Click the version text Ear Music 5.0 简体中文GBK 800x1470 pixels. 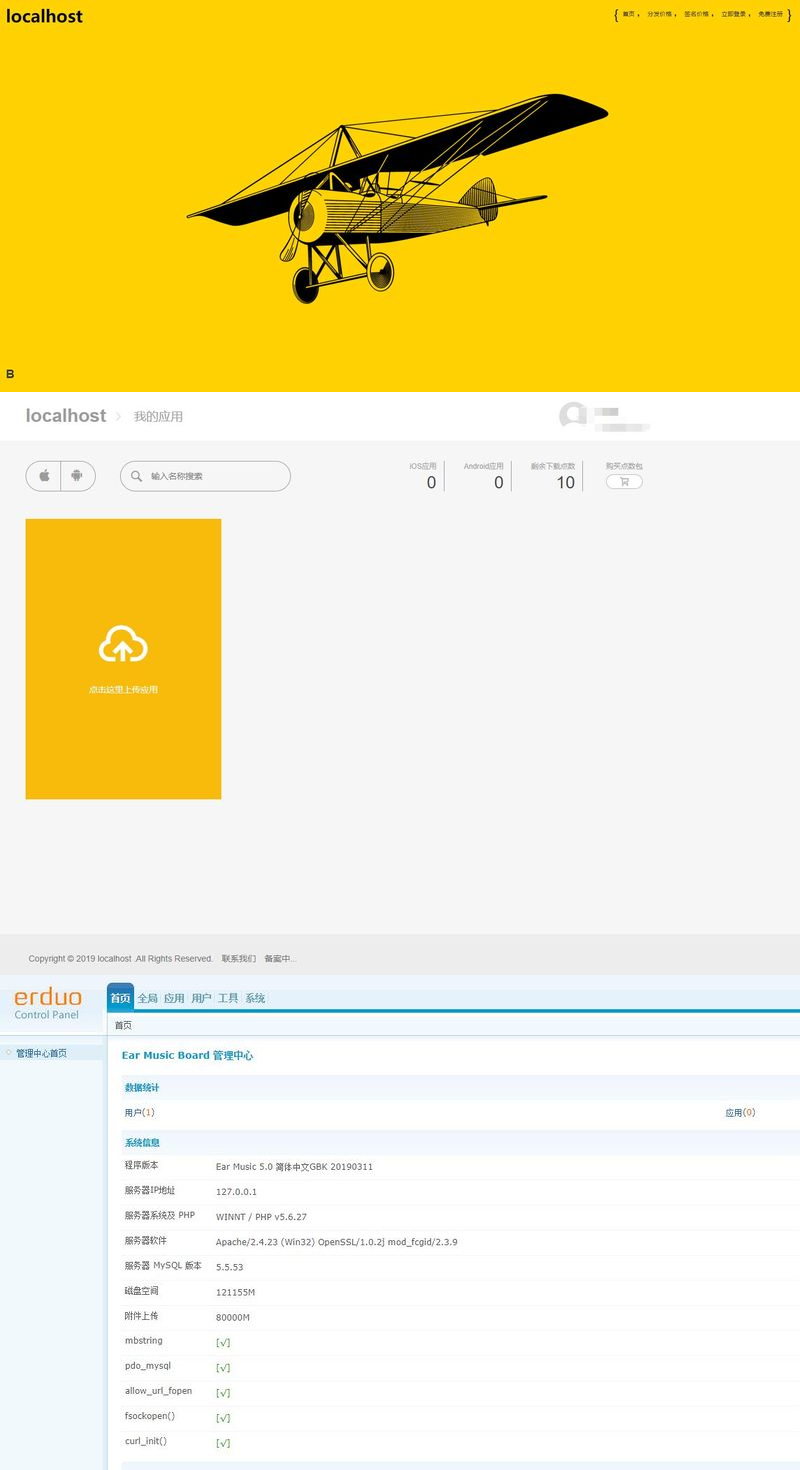pos(294,1166)
